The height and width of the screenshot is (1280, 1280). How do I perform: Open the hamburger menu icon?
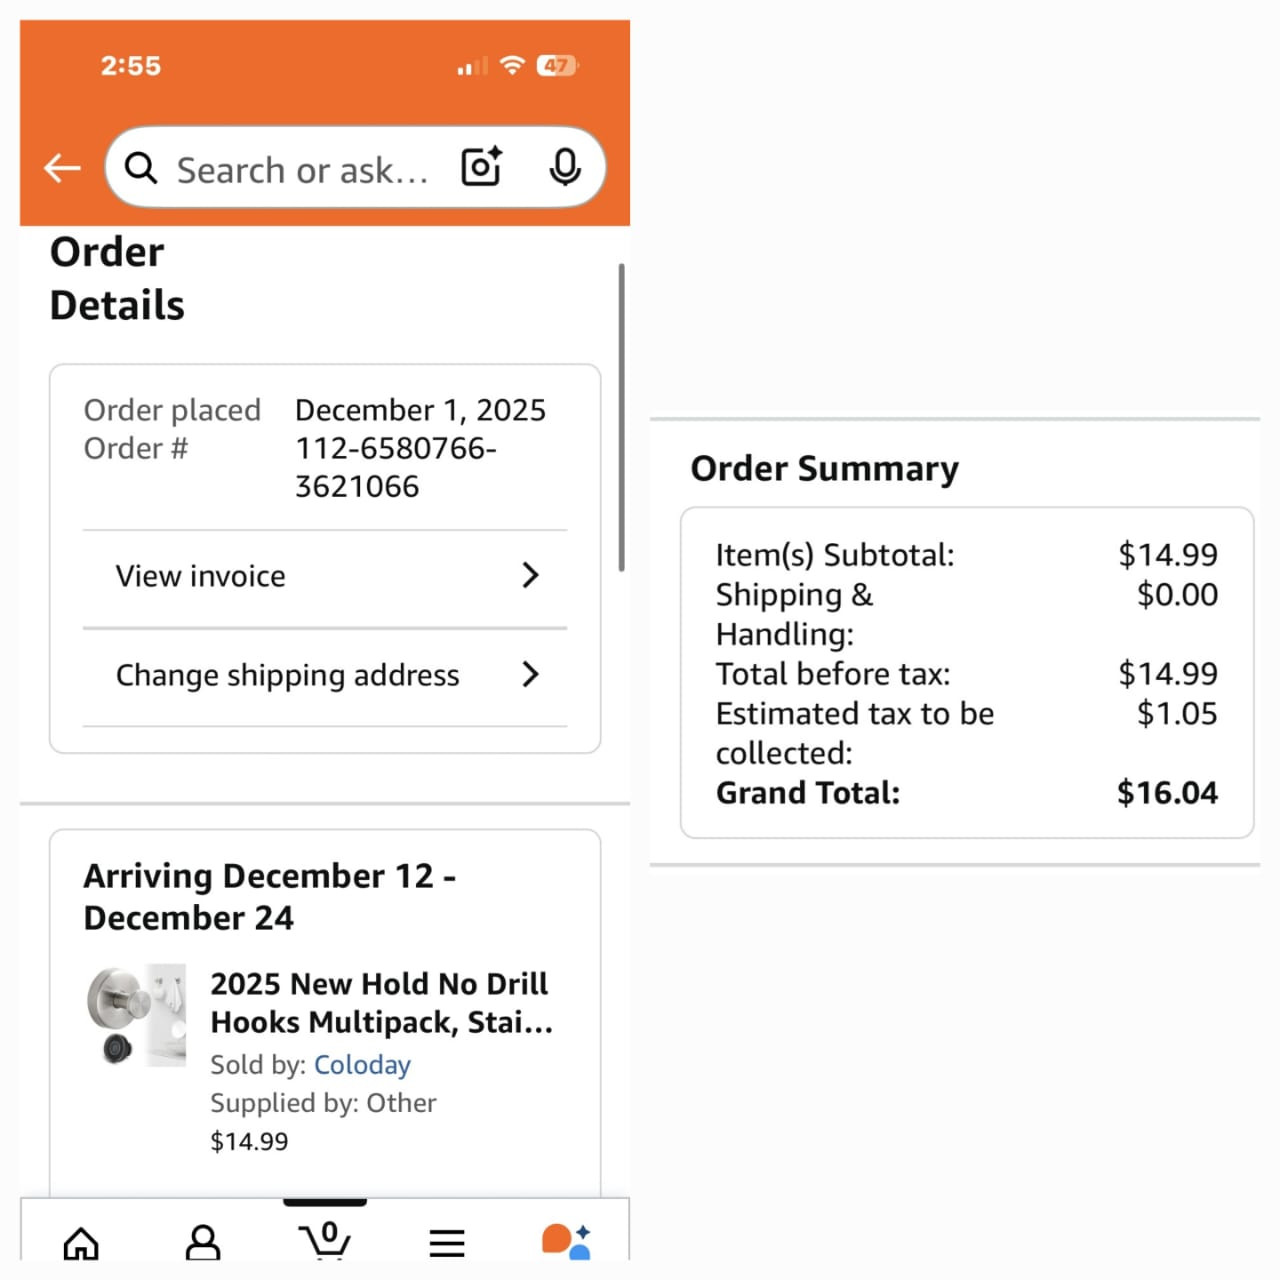(x=447, y=1243)
